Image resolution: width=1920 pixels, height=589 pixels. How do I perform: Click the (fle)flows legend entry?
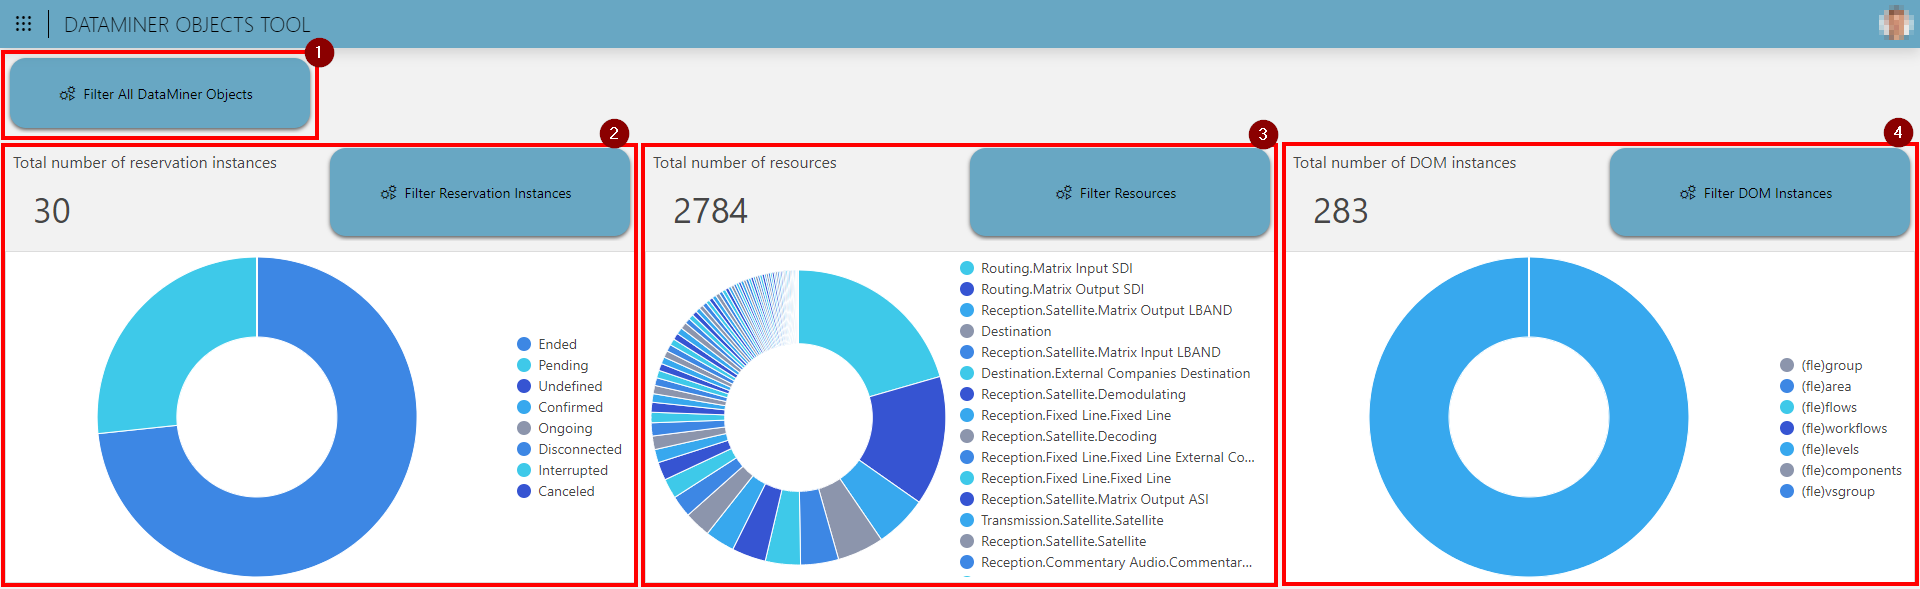[1819, 407]
